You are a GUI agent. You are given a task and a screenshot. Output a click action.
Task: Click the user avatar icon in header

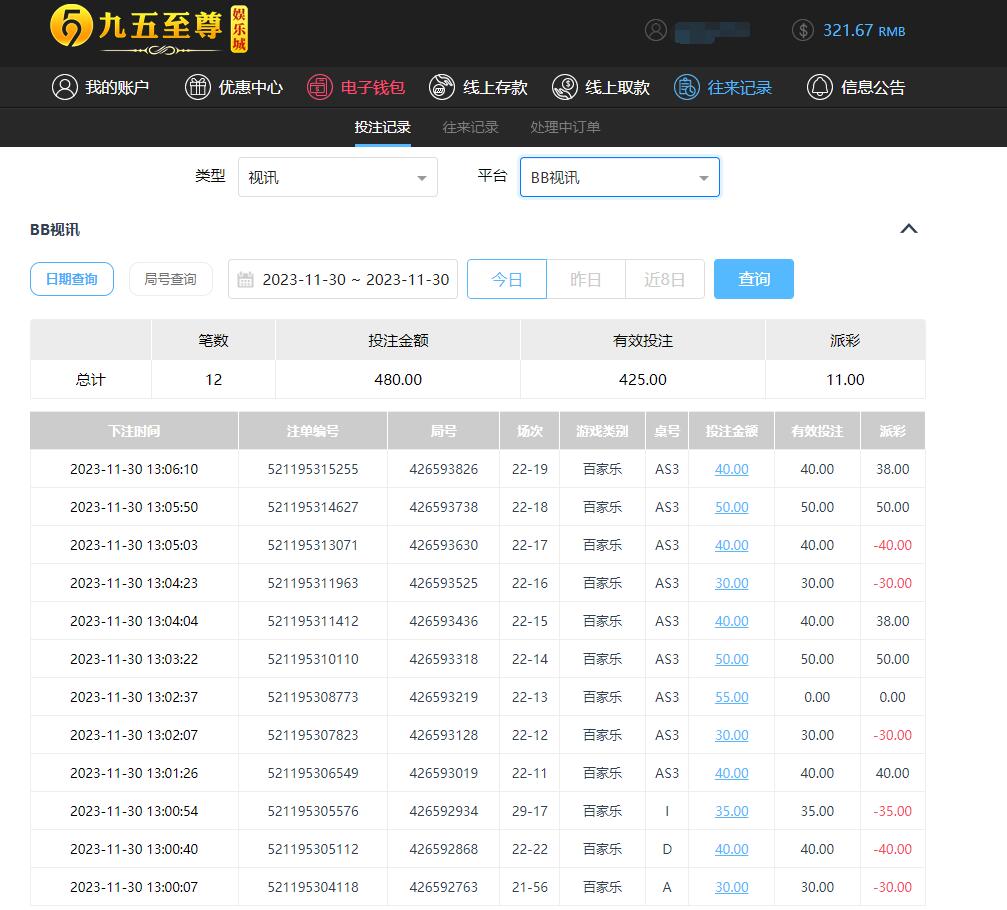[x=656, y=30]
